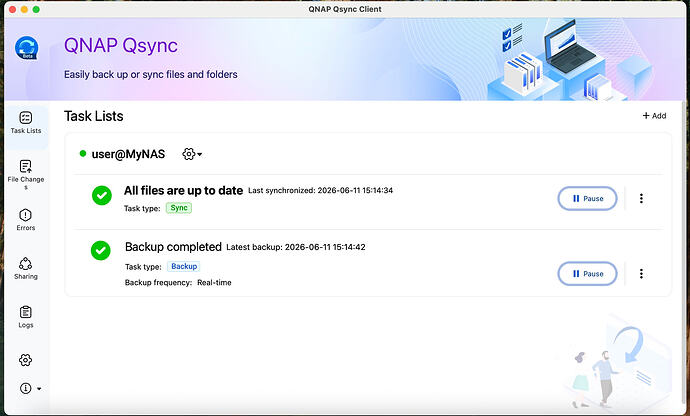Image resolution: width=690 pixels, height=416 pixels.
Task: Click the green Sync task type tag
Action: 179,208
